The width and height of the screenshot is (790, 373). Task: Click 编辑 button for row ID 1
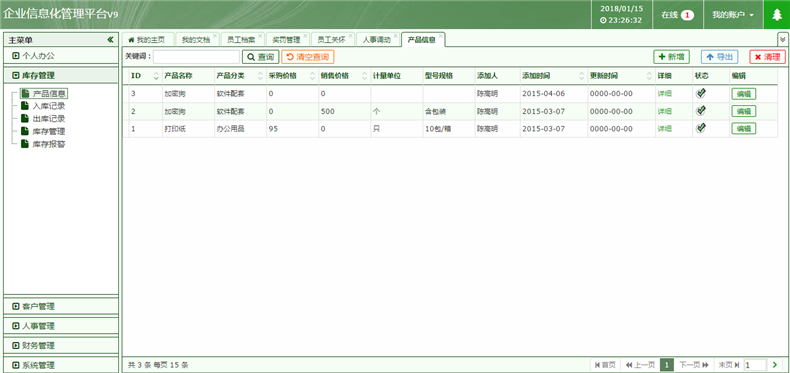[x=744, y=129]
